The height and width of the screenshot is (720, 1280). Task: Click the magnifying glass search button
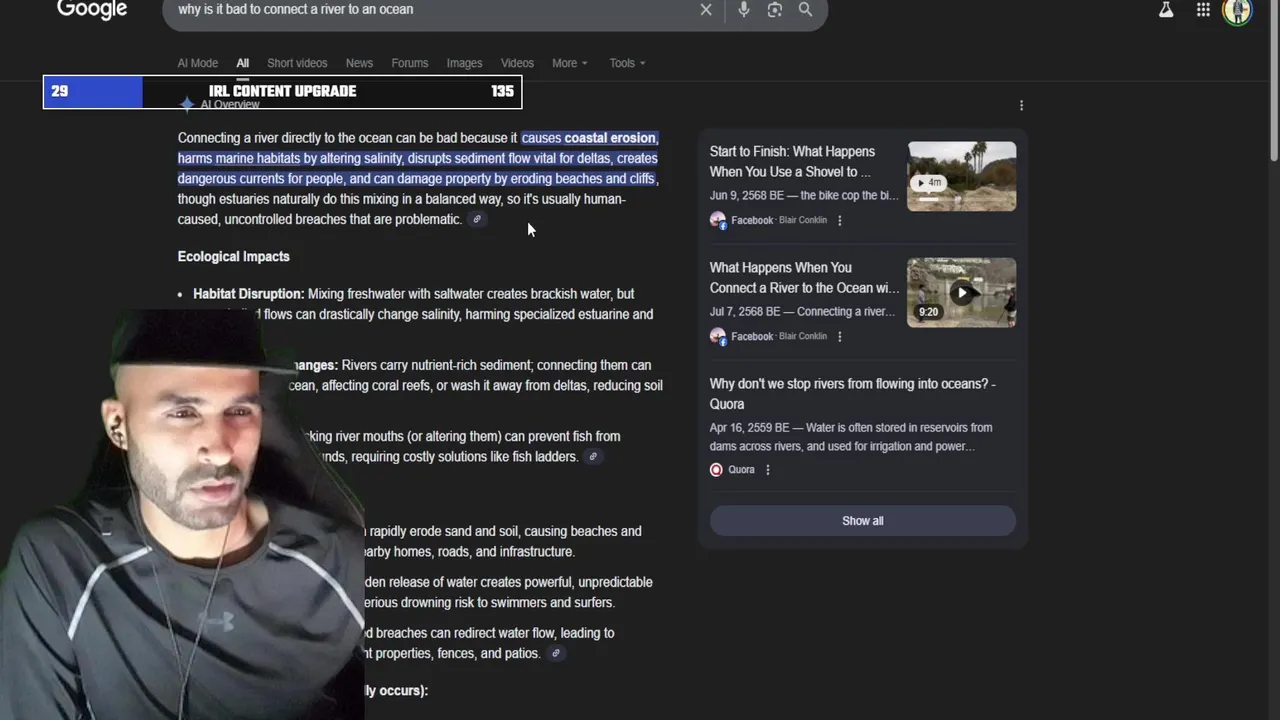pos(806,9)
